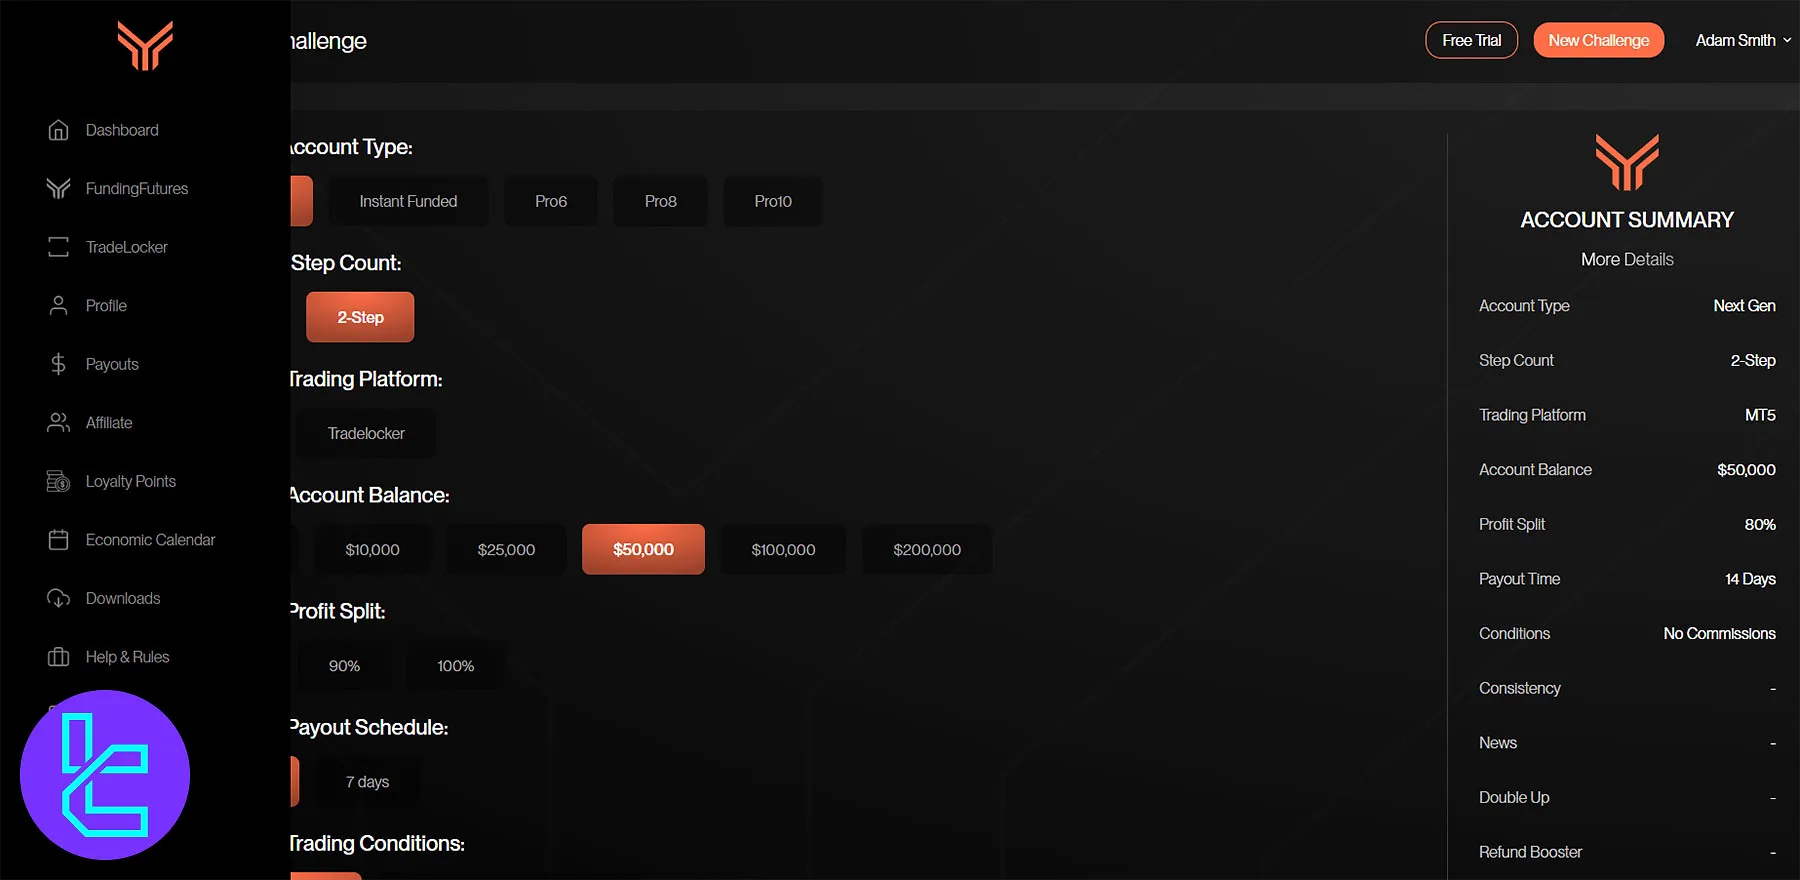Click the Loyalty Points coins icon
1800x880 pixels.
[58, 482]
